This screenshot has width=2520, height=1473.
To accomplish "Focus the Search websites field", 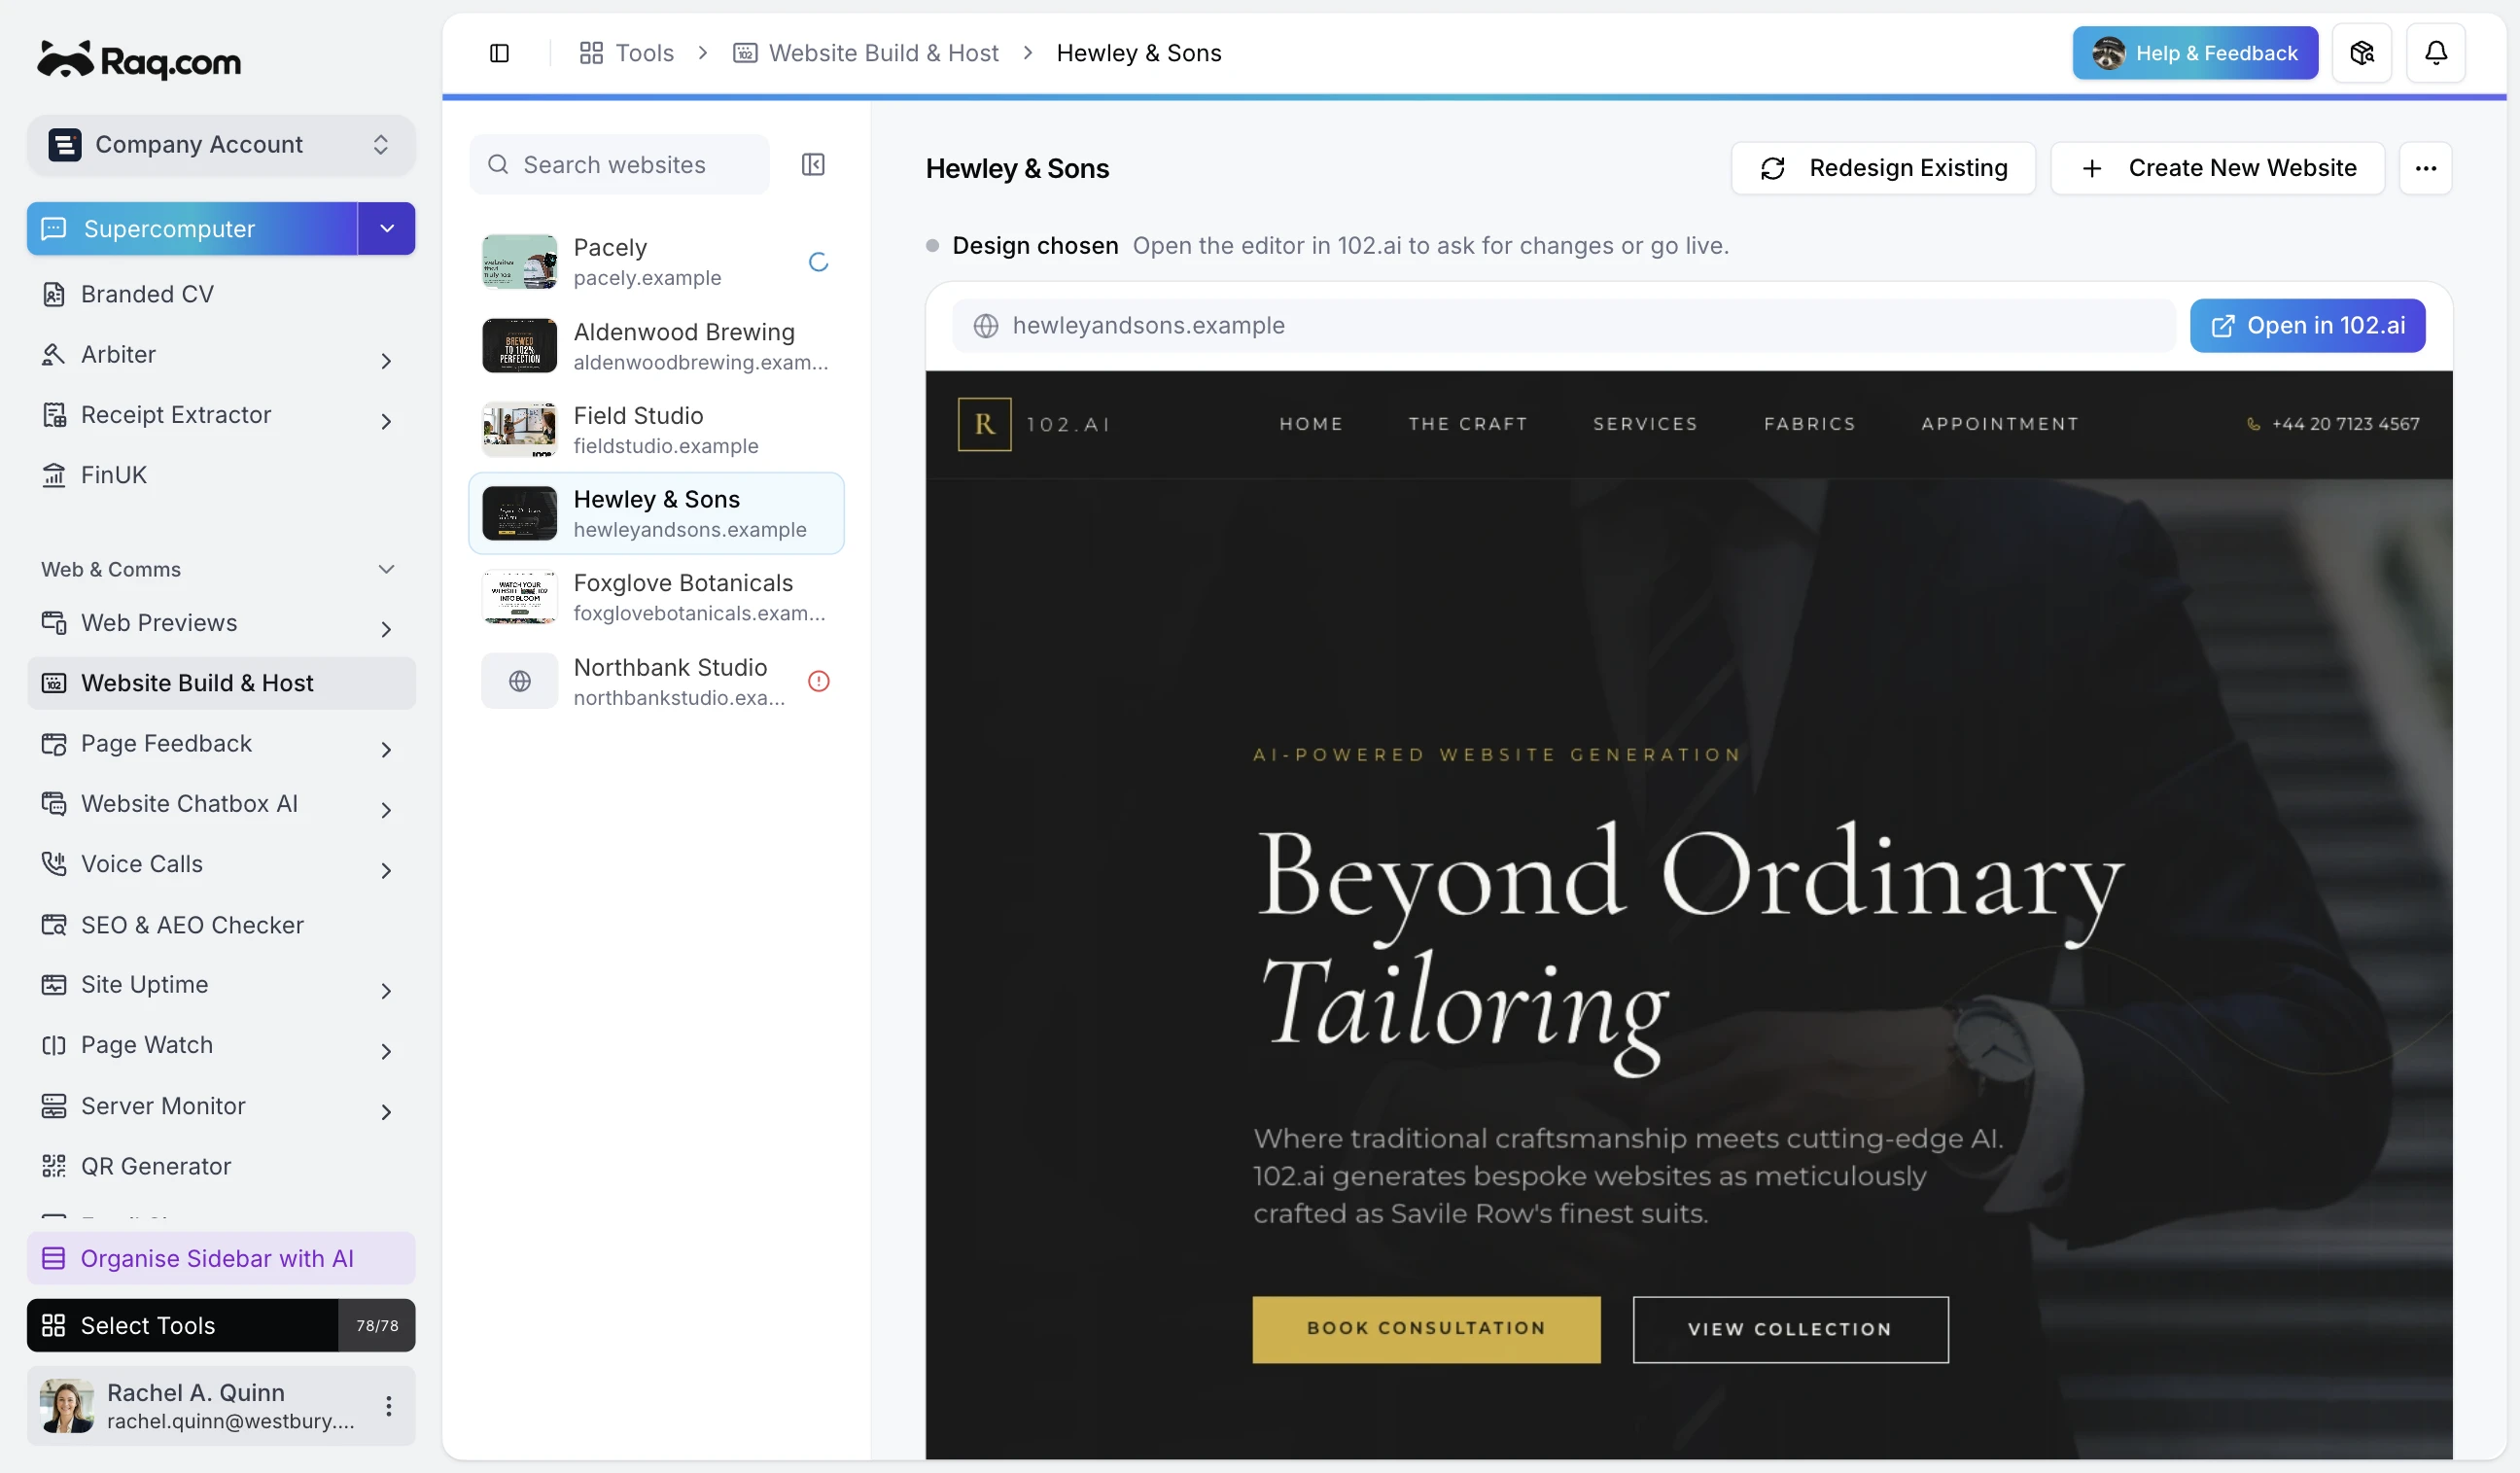I will coord(620,165).
